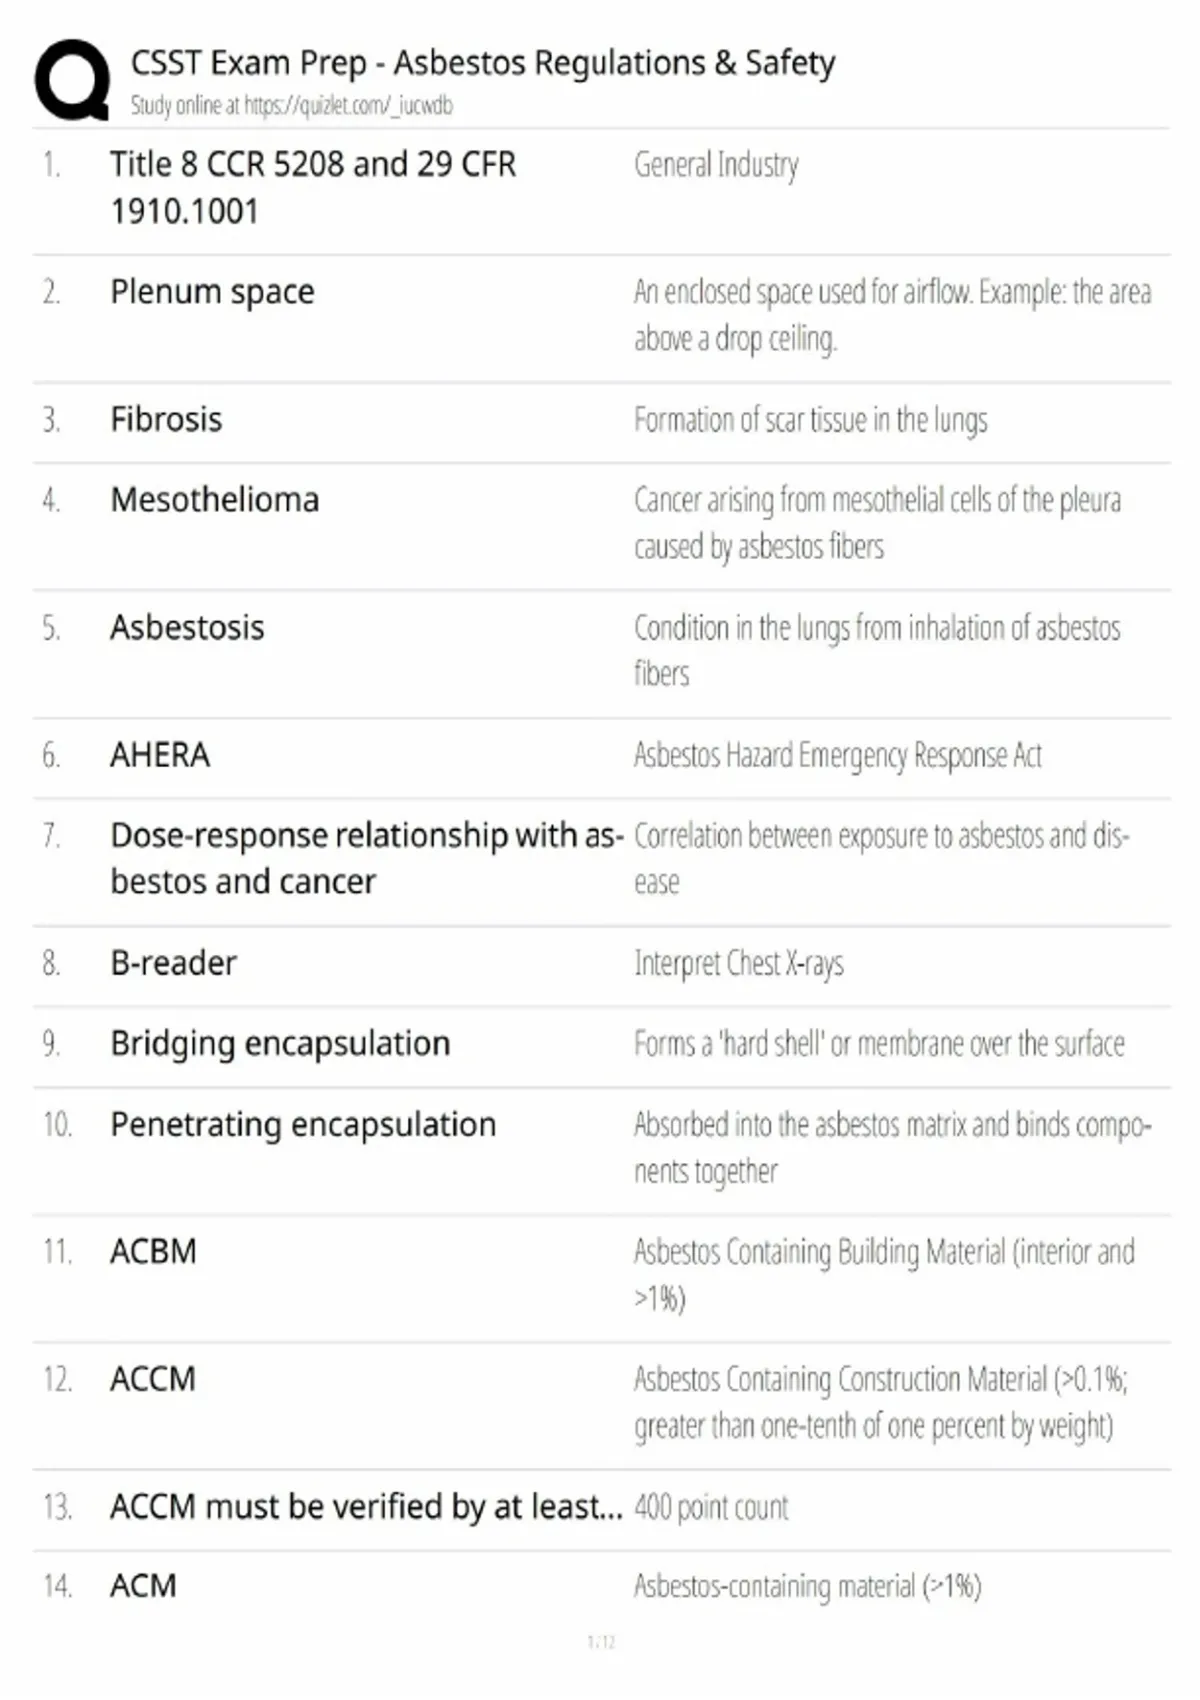Click the 400 point count definition
Viewport: 1200px width, 1700px height.
[x=711, y=1507]
